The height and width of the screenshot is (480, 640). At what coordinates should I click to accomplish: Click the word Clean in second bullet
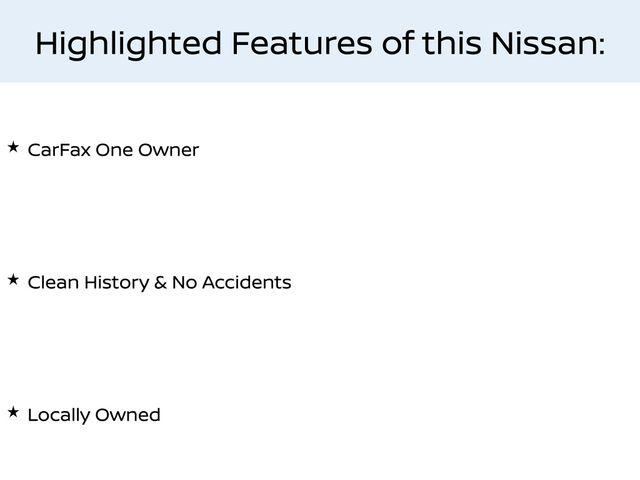pos(53,282)
